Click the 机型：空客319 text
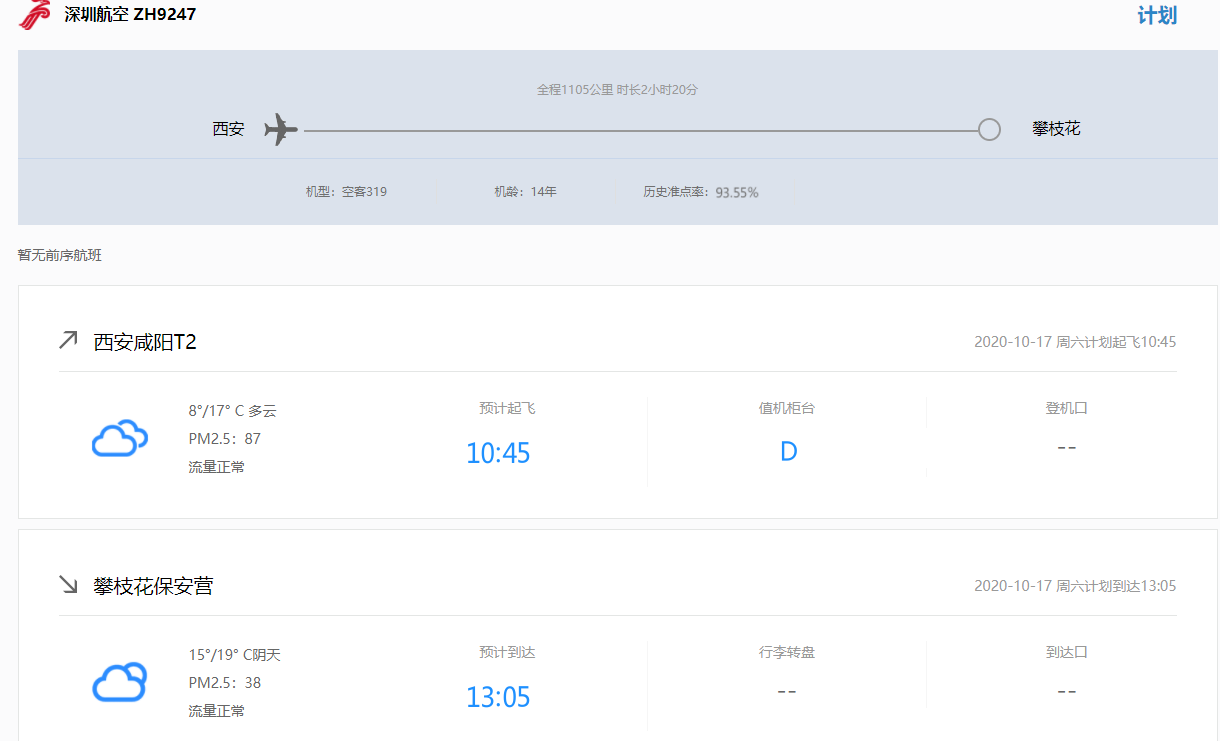This screenshot has width=1220, height=741. (346, 192)
